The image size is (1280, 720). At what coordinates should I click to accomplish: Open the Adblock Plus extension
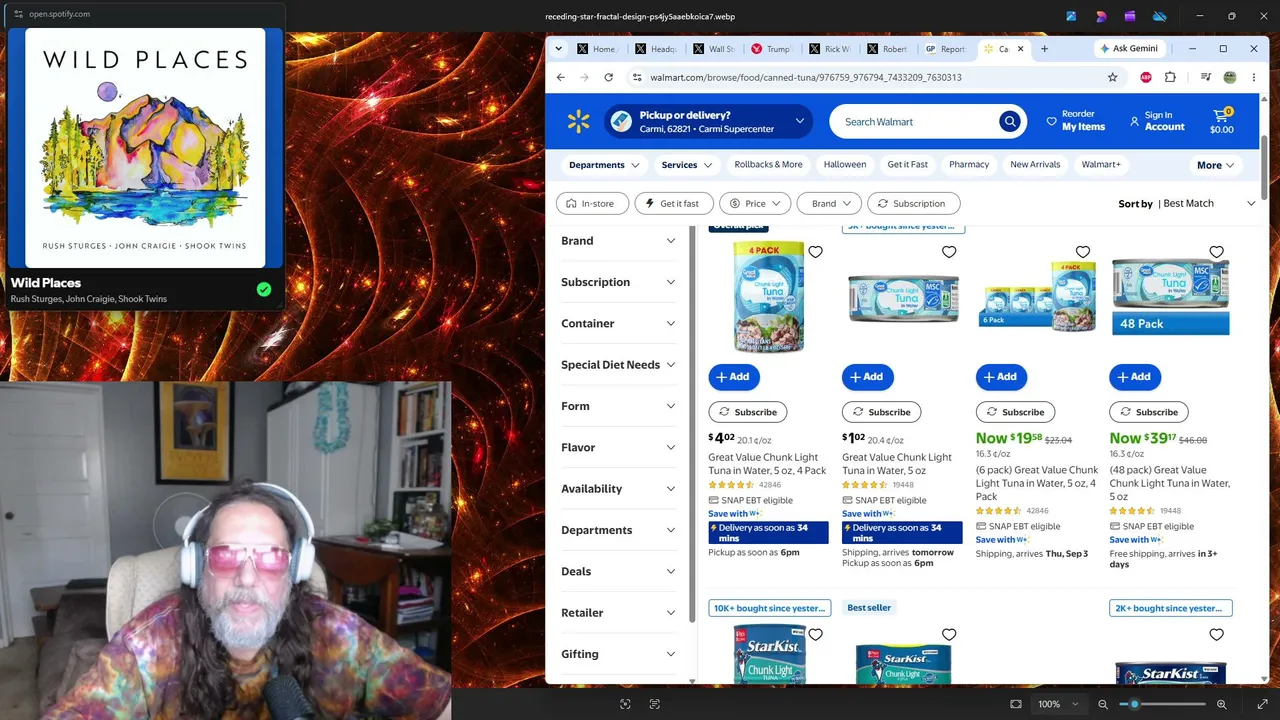1146,77
